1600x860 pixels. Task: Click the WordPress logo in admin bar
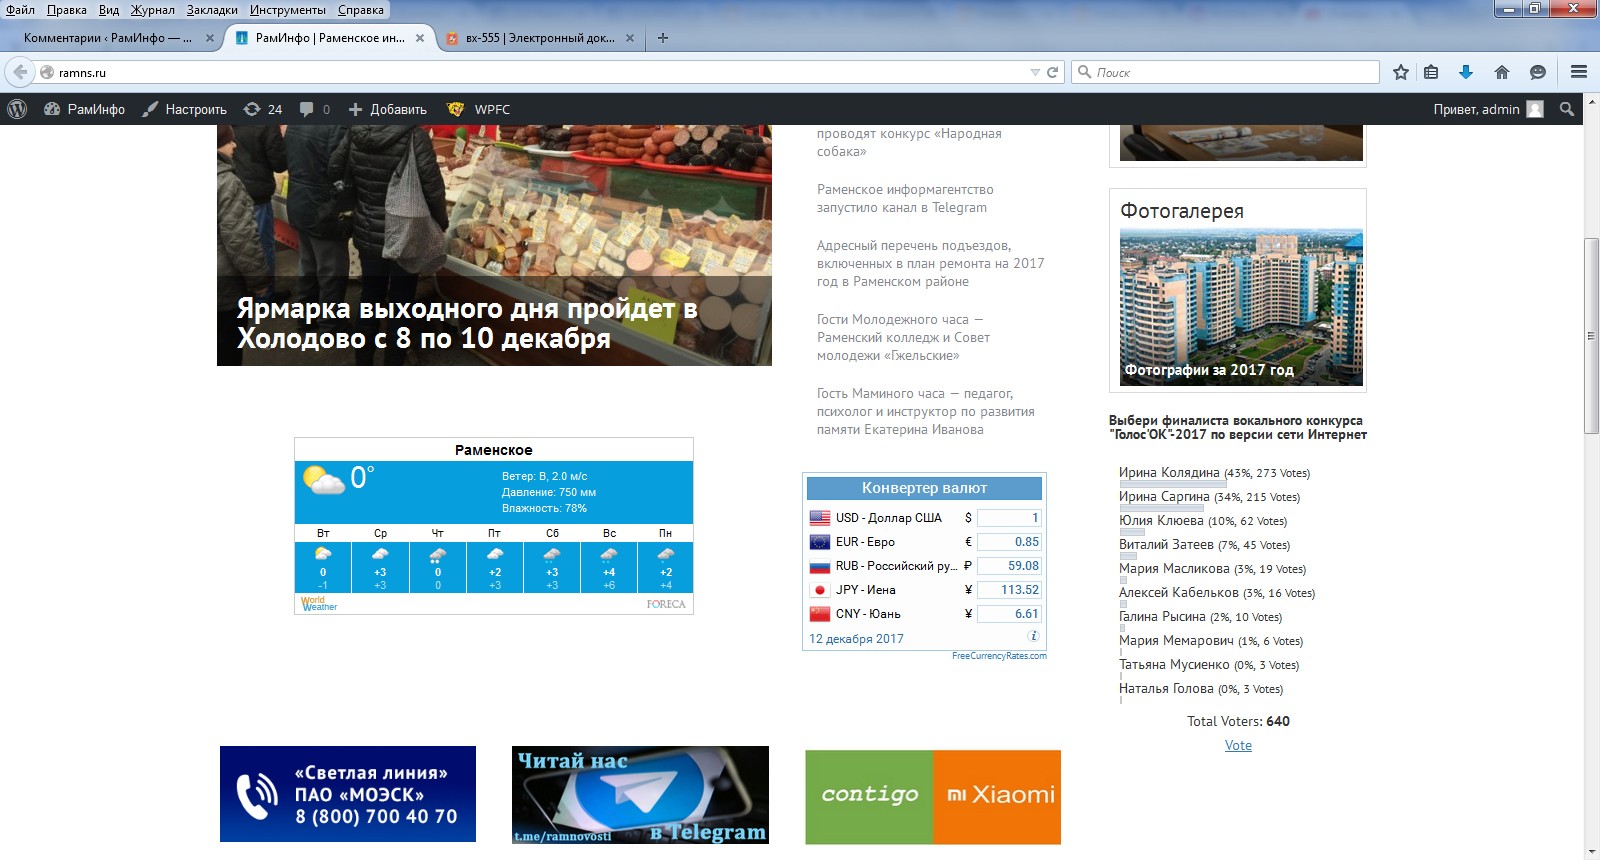[17, 109]
